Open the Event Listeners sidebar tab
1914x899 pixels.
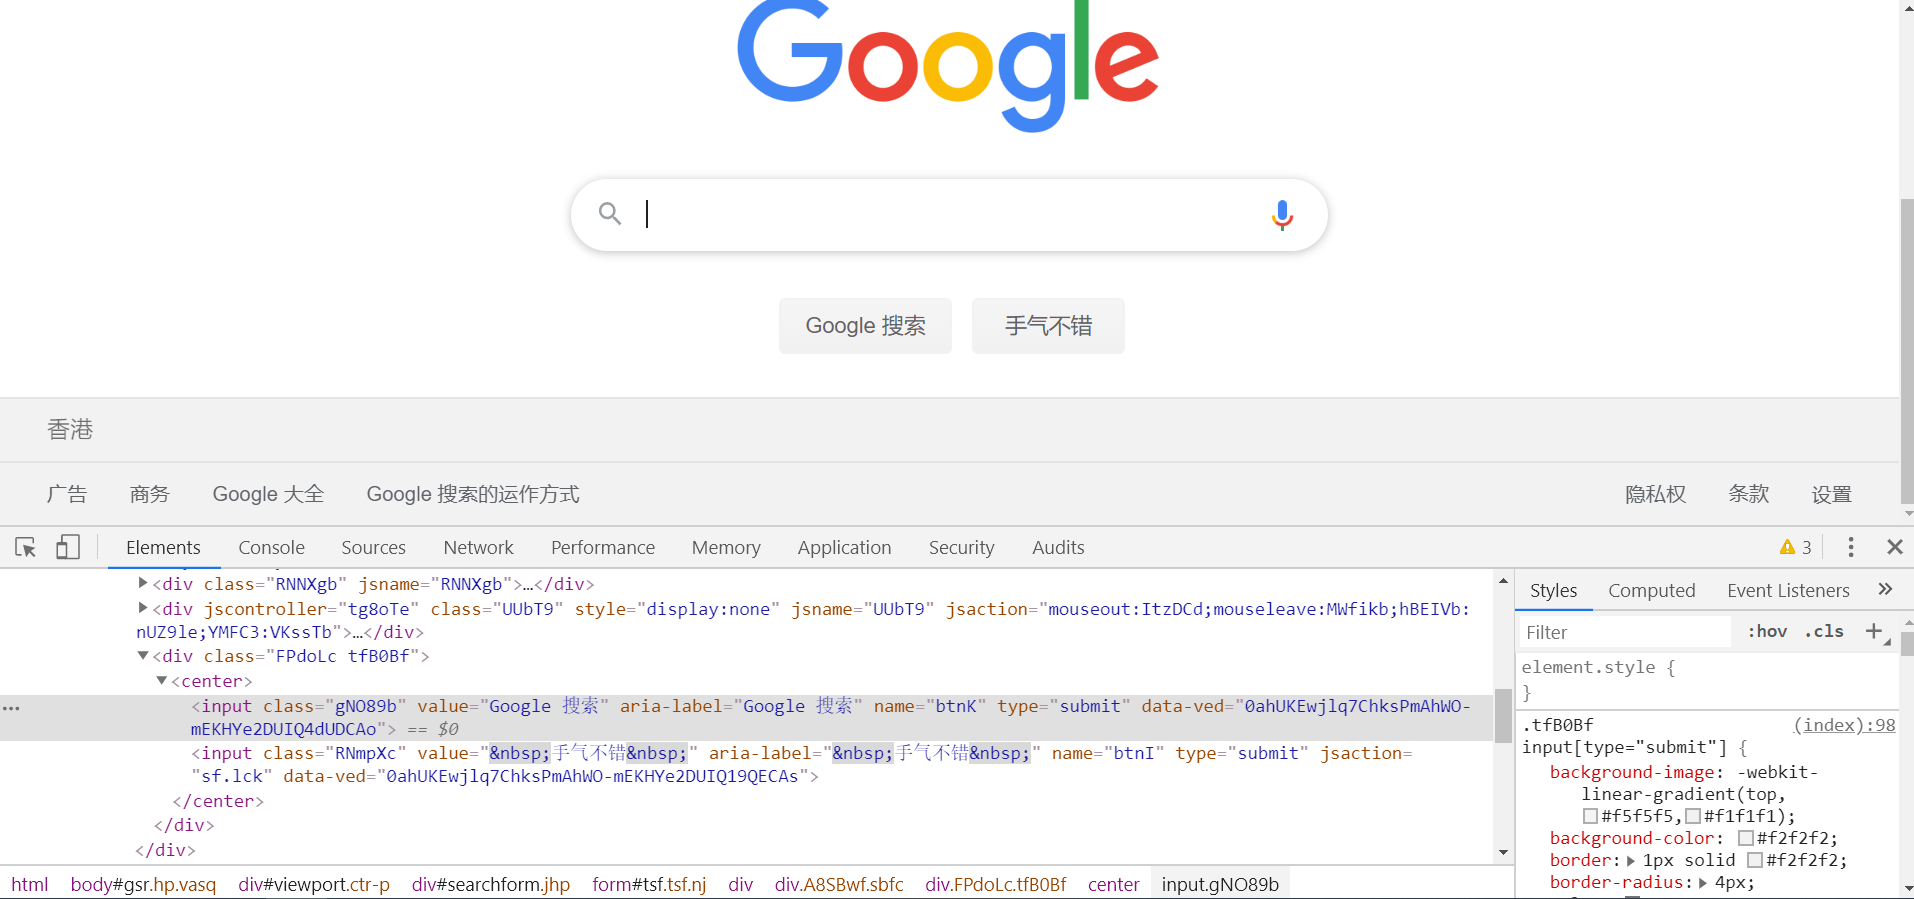tap(1788, 590)
